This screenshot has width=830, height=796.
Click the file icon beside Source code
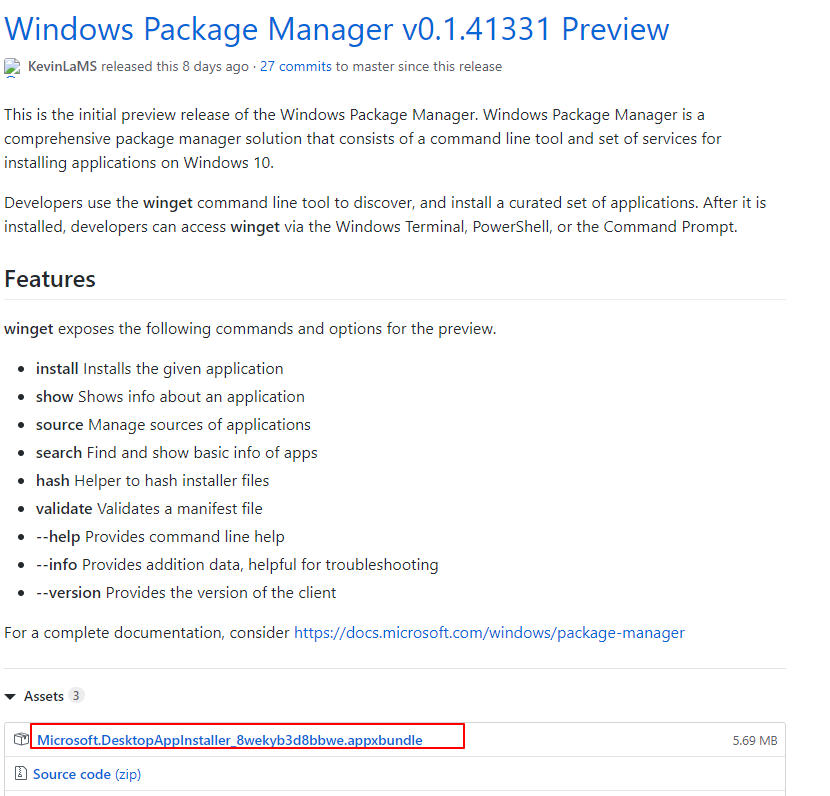click(x=21, y=773)
